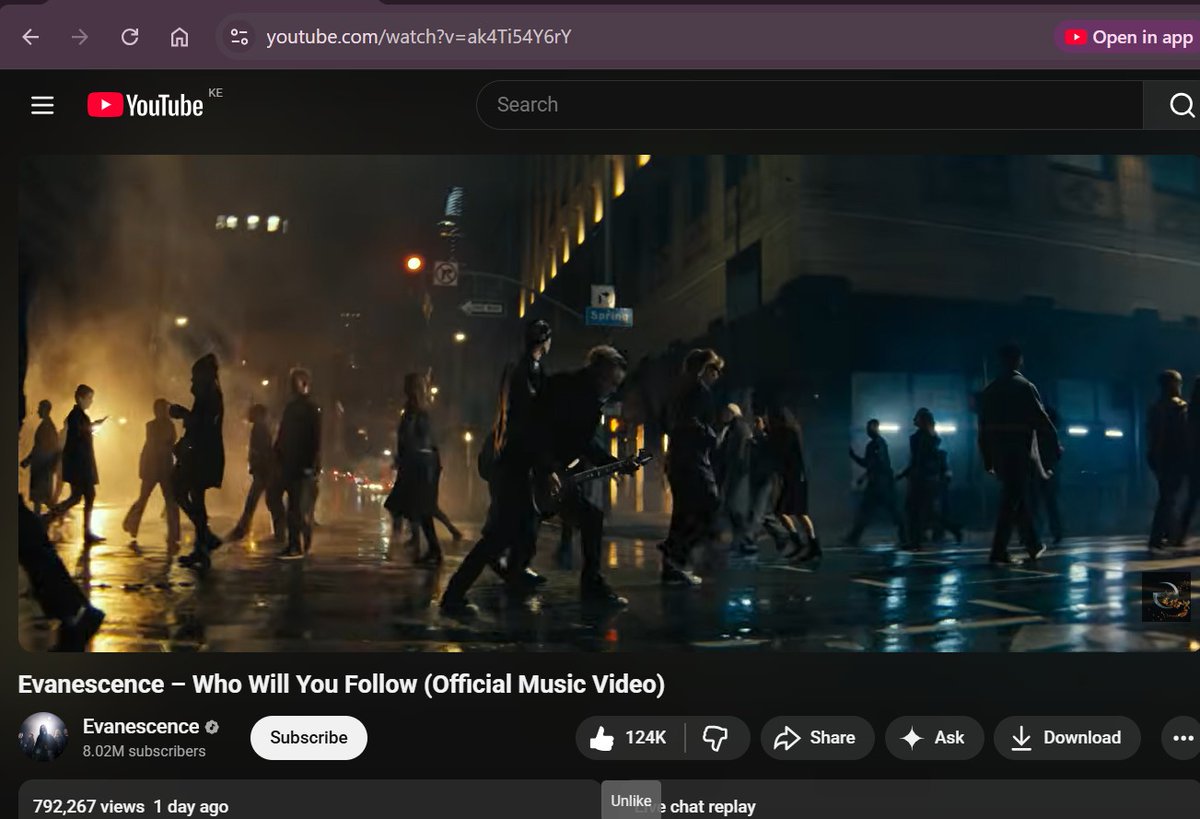1200x819 pixels.
Task: Click the 8.02M subscribers text
Action: 144,751
